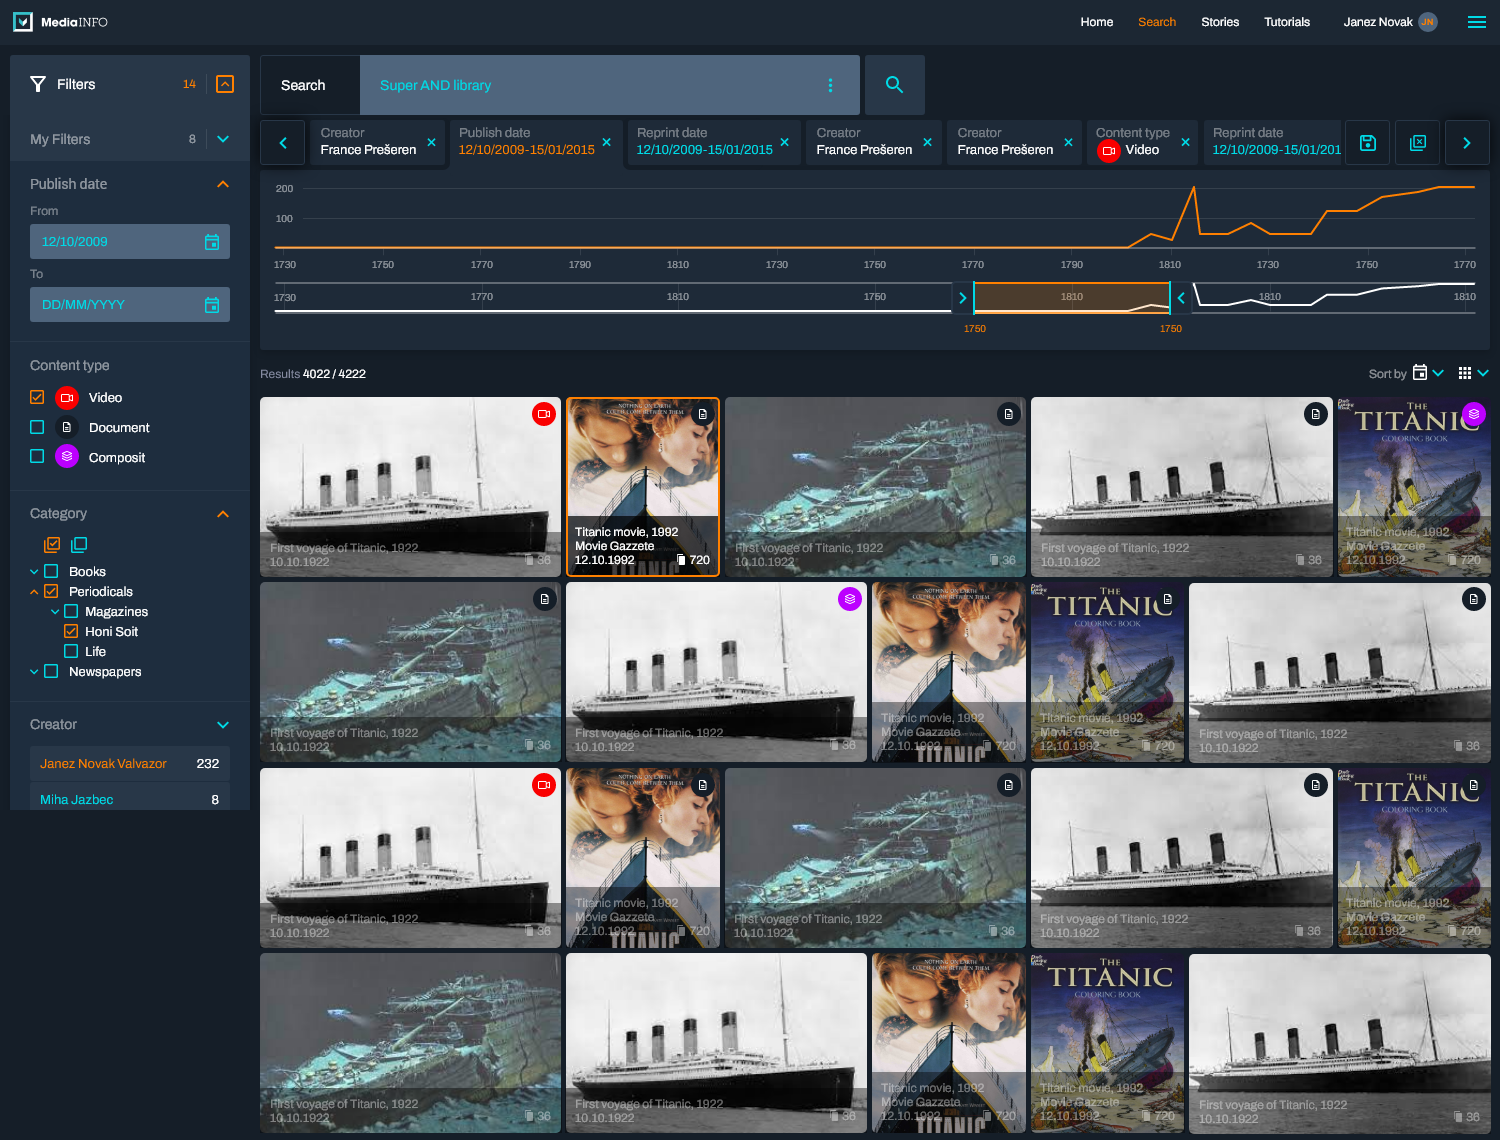1500x1140 pixels.
Task: Open view layout dropdown arrow
Action: coord(1483,373)
